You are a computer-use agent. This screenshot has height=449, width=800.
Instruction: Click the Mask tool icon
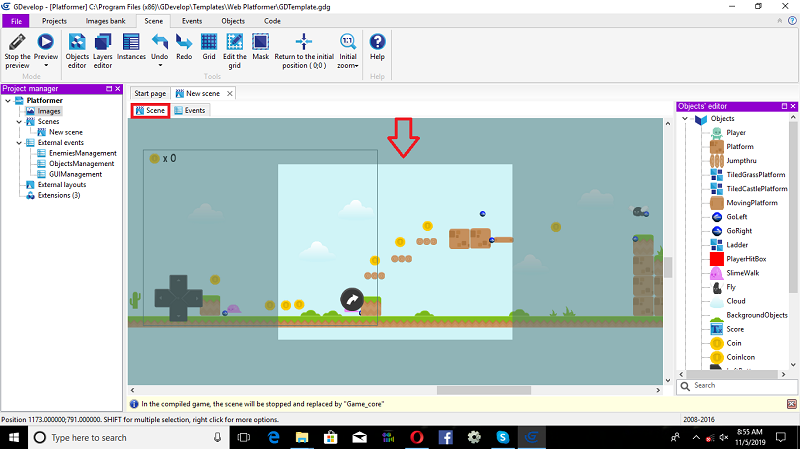tap(260, 42)
